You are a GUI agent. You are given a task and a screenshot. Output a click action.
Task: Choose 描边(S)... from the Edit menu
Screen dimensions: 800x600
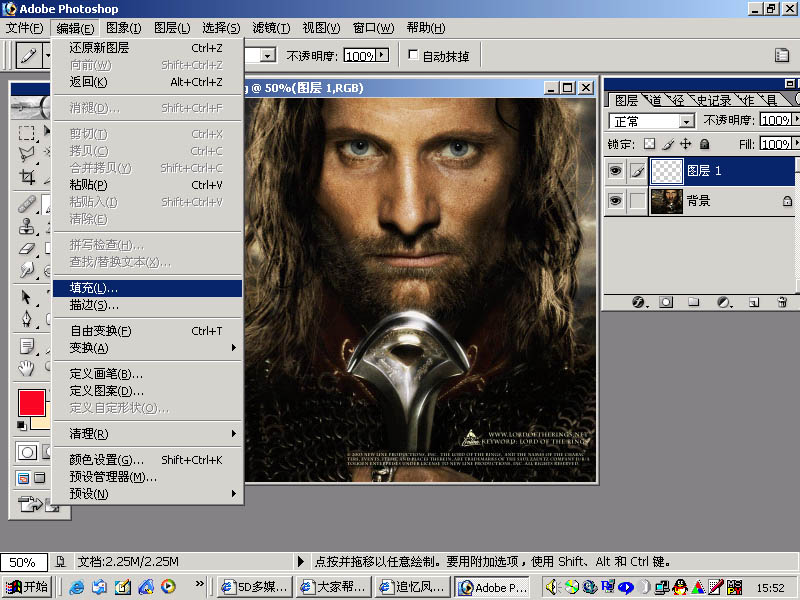(x=147, y=305)
